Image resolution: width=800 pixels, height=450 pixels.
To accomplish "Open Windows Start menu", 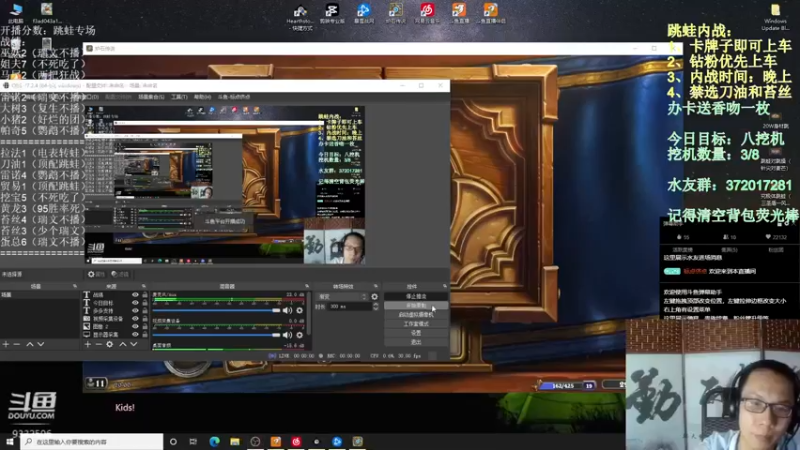I will pyautogui.click(x=10, y=441).
